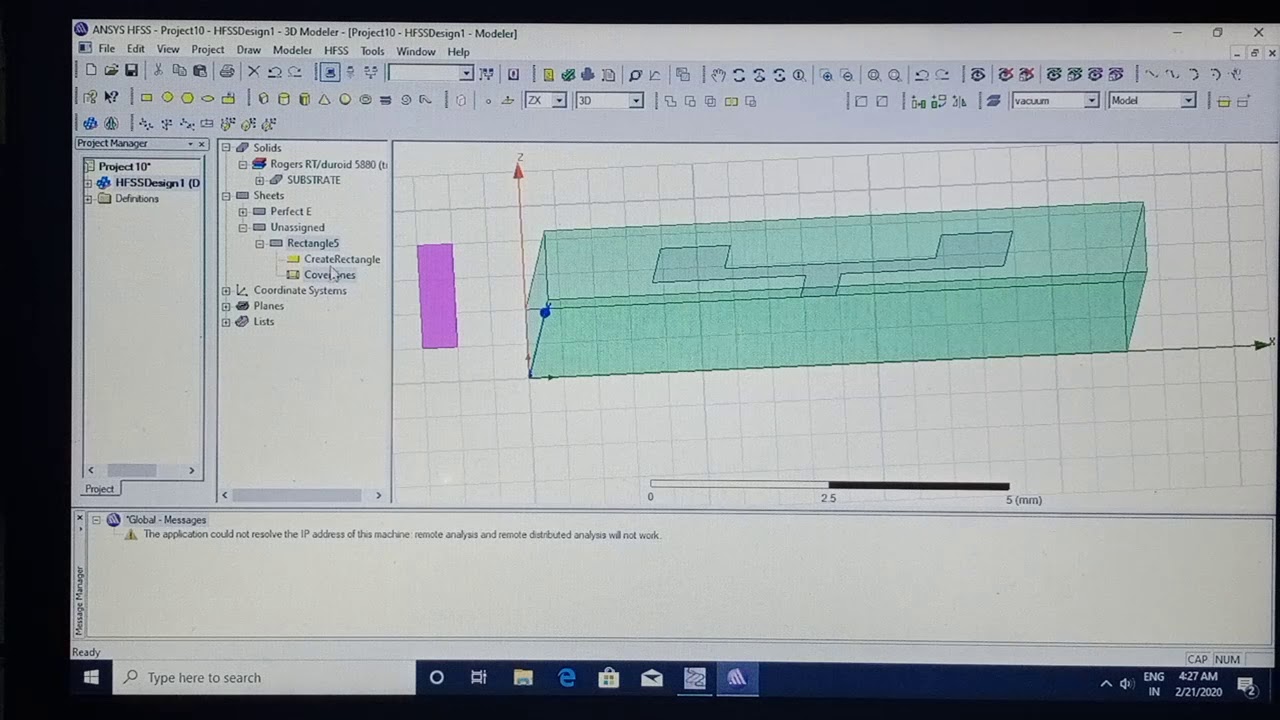Select the Draw box tool
This screenshot has width=1280, height=720.
(263, 99)
